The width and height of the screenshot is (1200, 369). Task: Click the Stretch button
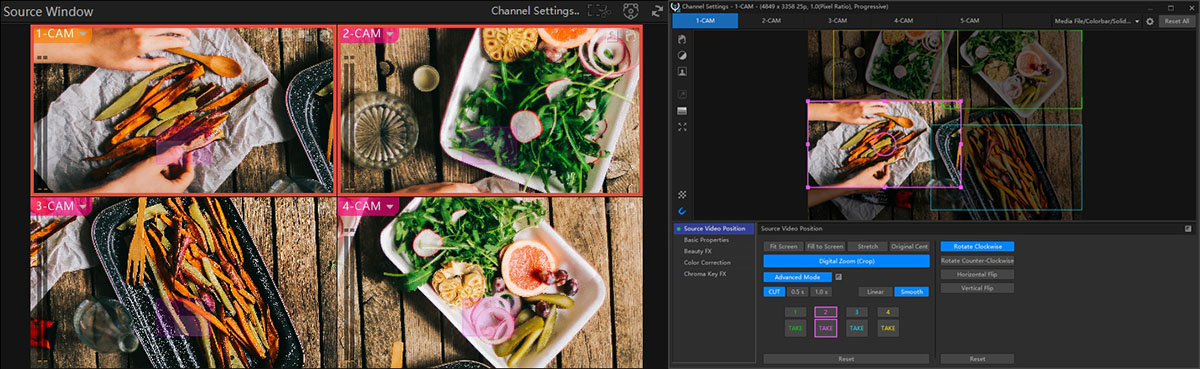(867, 246)
